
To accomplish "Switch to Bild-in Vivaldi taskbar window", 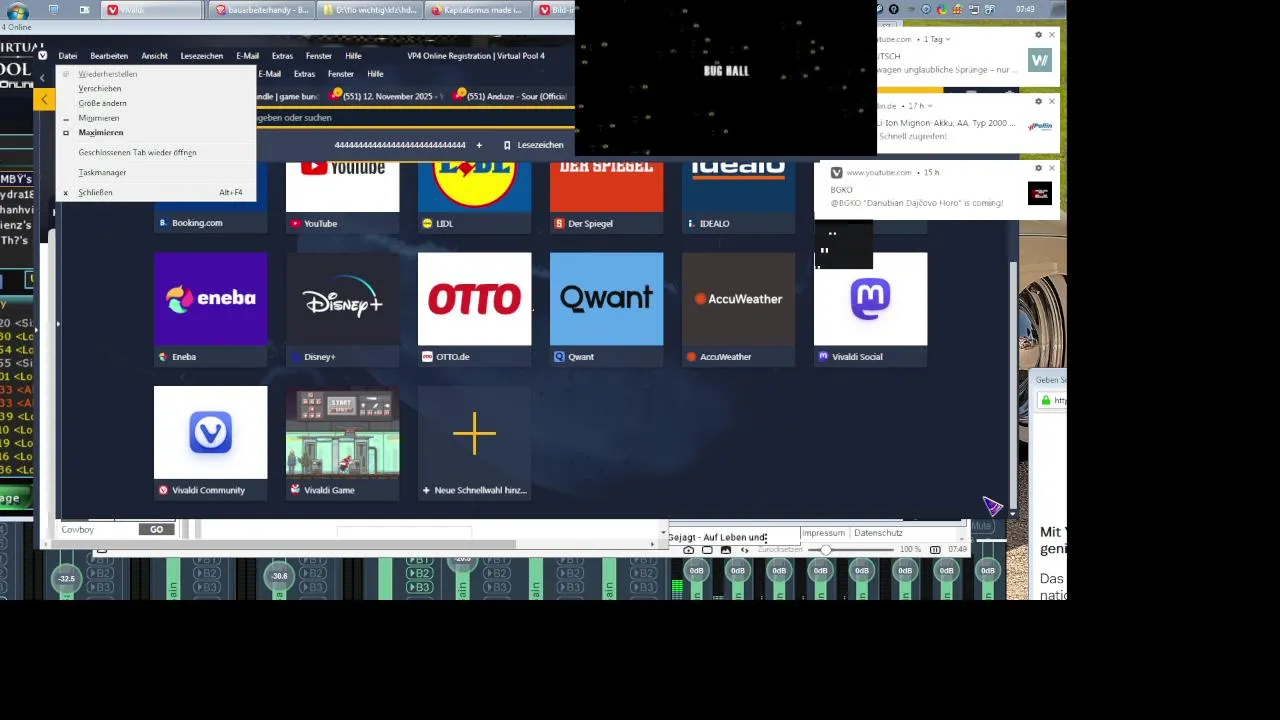I will [554, 10].
